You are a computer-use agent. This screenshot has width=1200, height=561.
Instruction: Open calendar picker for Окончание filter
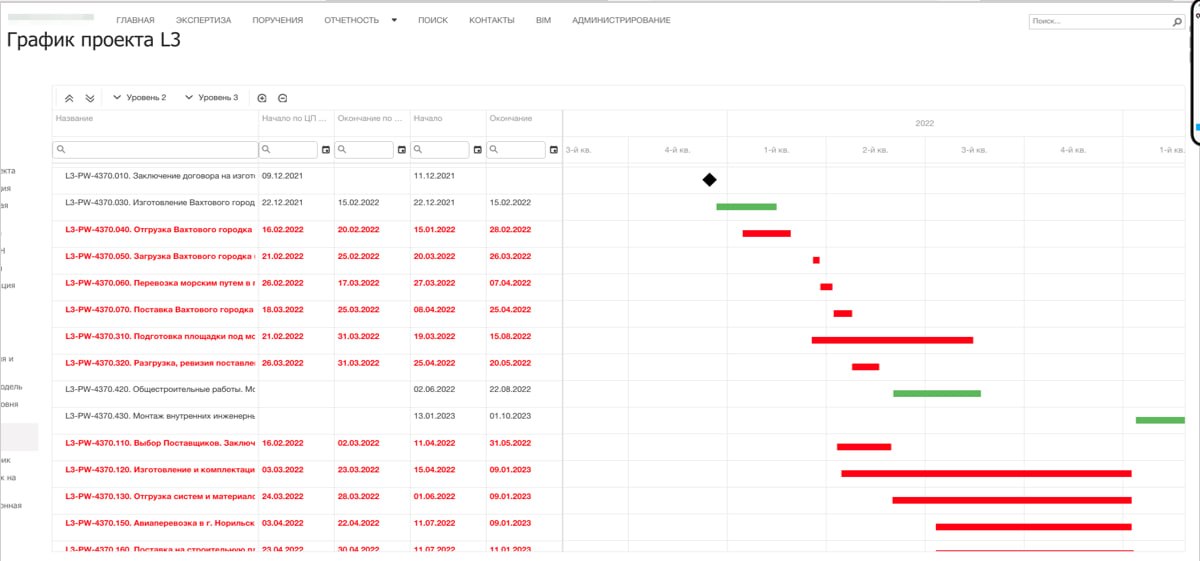(554, 150)
